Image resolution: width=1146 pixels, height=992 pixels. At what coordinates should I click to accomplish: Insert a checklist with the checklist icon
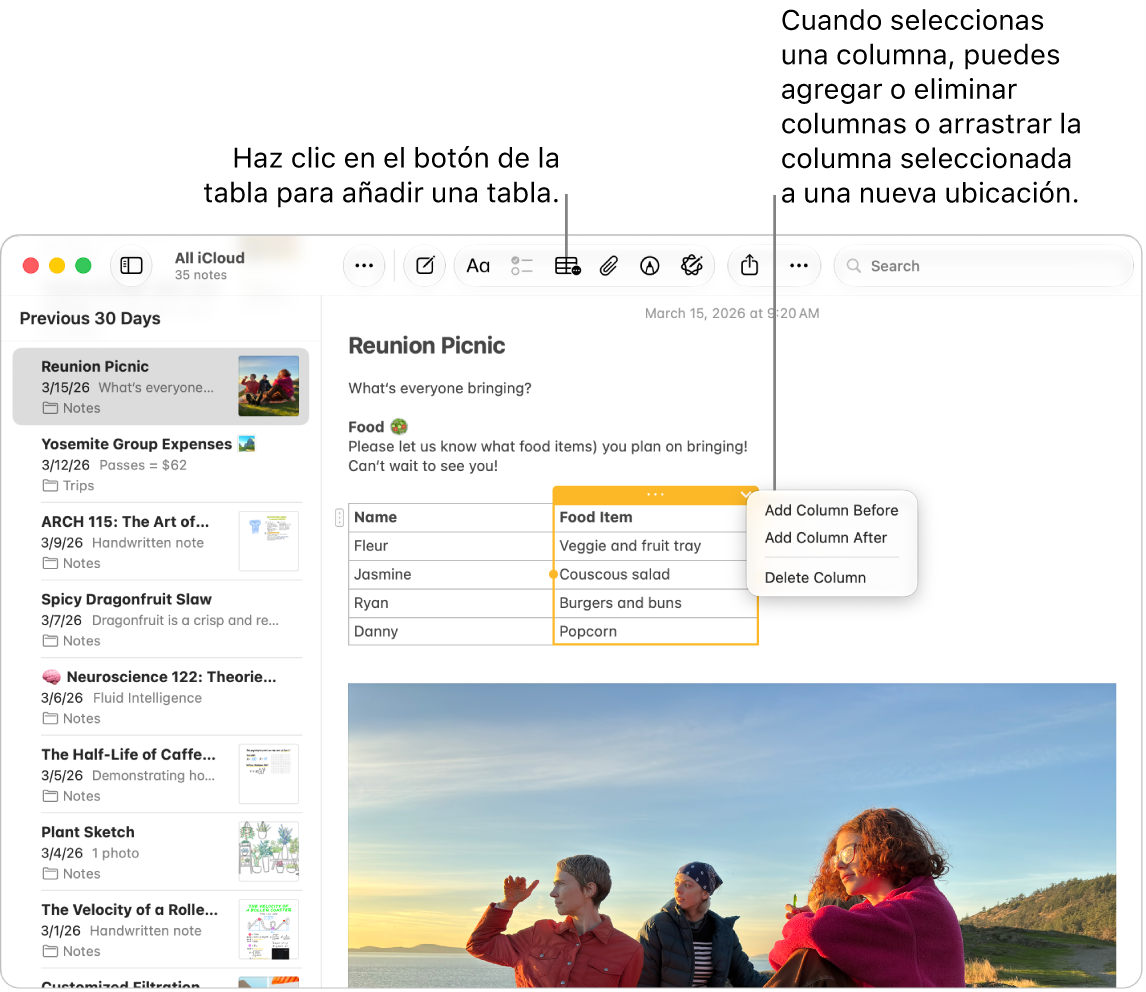click(x=522, y=265)
